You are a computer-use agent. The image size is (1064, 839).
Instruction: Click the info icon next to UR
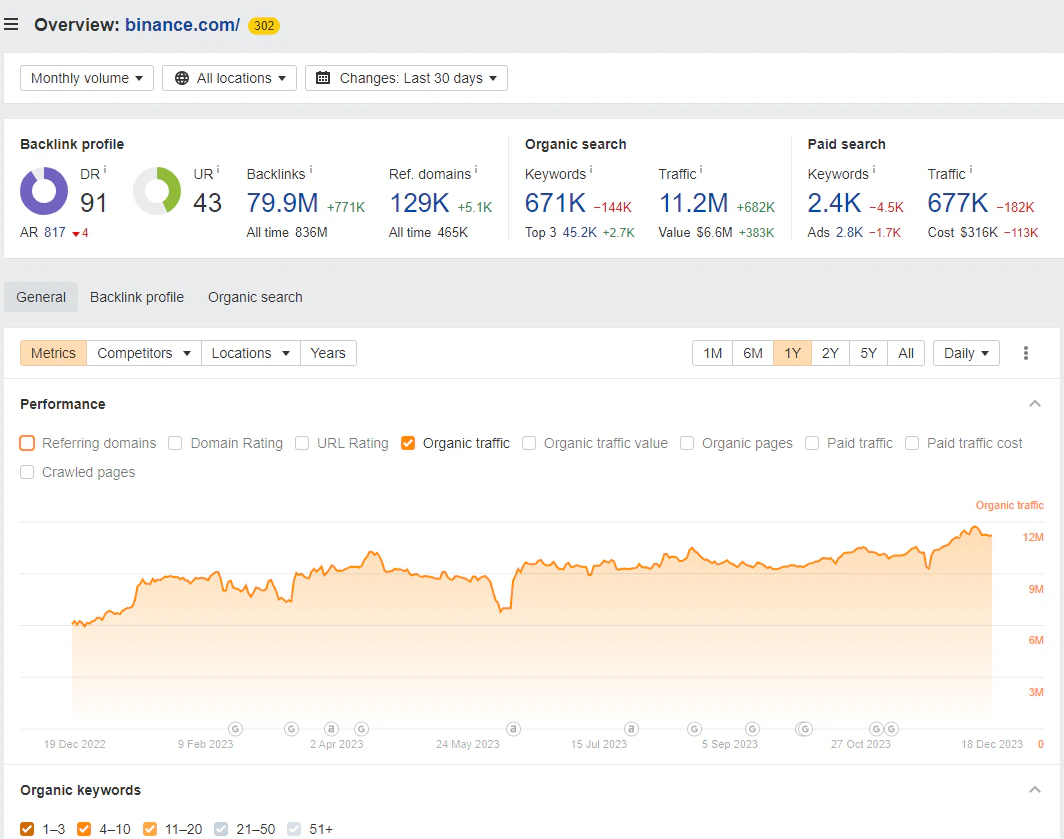pos(218,169)
